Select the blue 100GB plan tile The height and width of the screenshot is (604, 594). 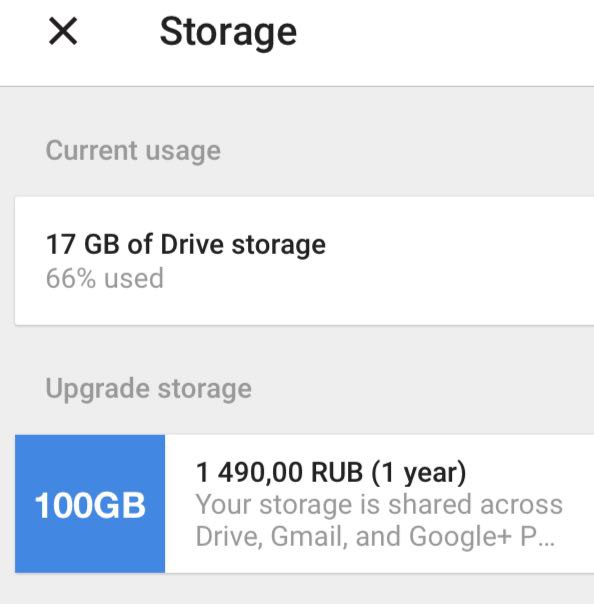click(90, 504)
